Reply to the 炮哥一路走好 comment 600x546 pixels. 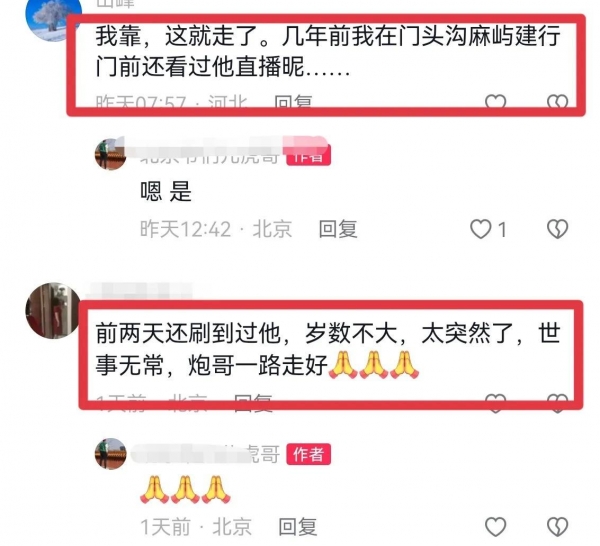tap(253, 403)
